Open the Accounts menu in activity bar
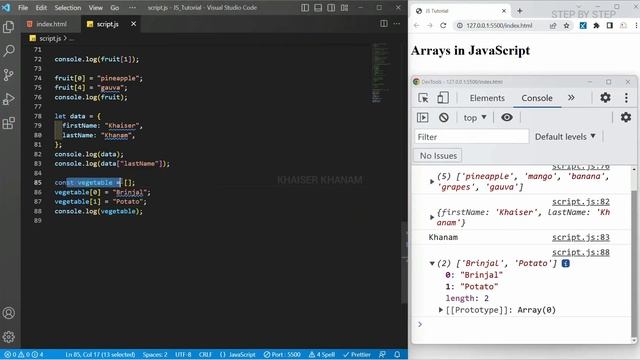The width and height of the screenshot is (640, 360). pyautogui.click(x=9, y=313)
